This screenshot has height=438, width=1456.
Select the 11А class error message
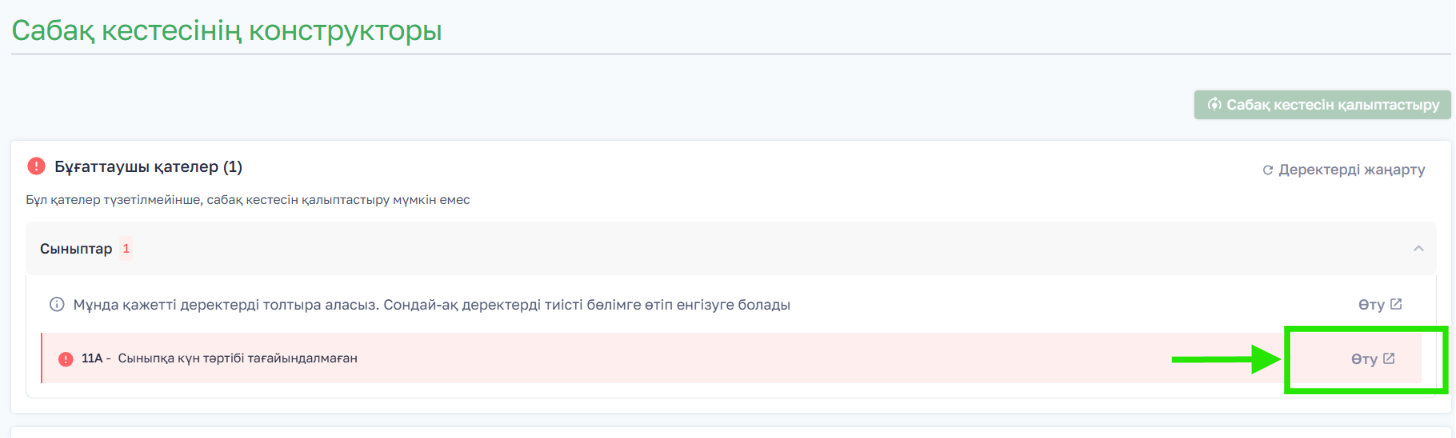220,358
